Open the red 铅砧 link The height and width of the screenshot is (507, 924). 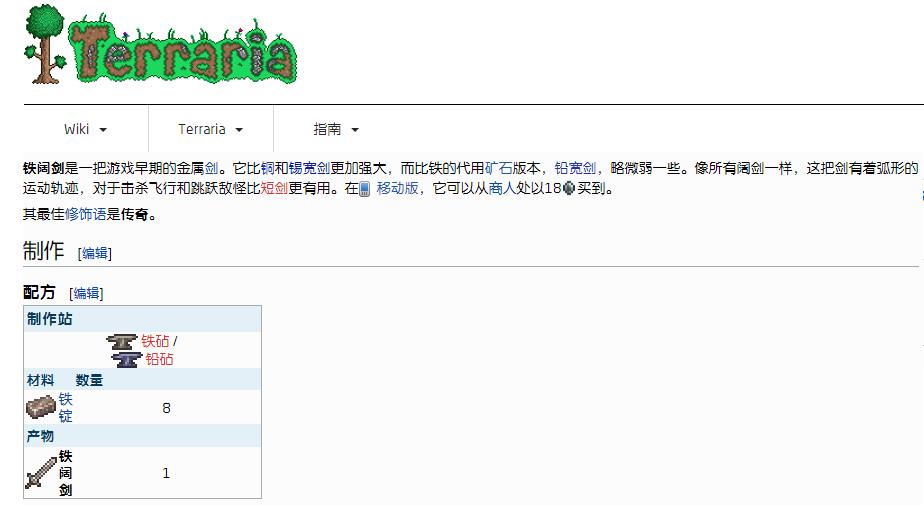tap(159, 360)
